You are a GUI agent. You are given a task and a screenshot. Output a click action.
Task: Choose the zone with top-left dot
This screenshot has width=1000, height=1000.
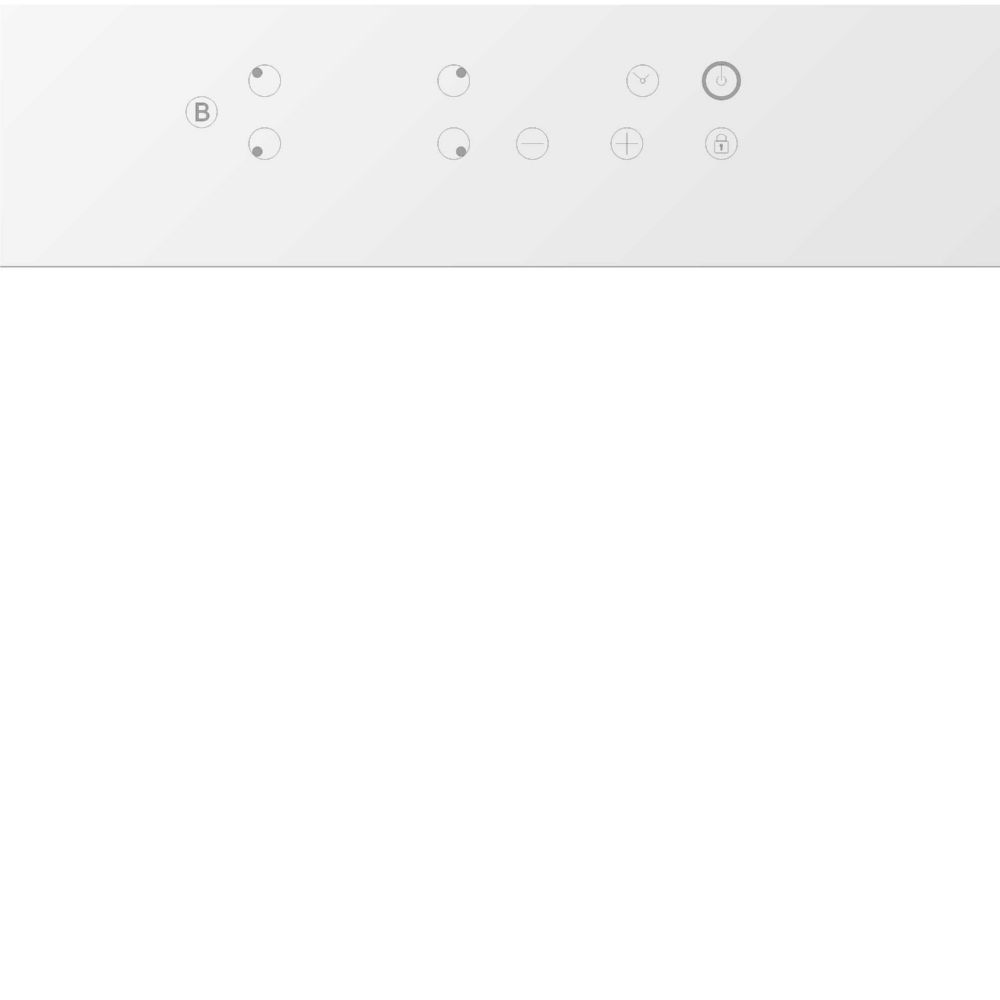coord(265,81)
